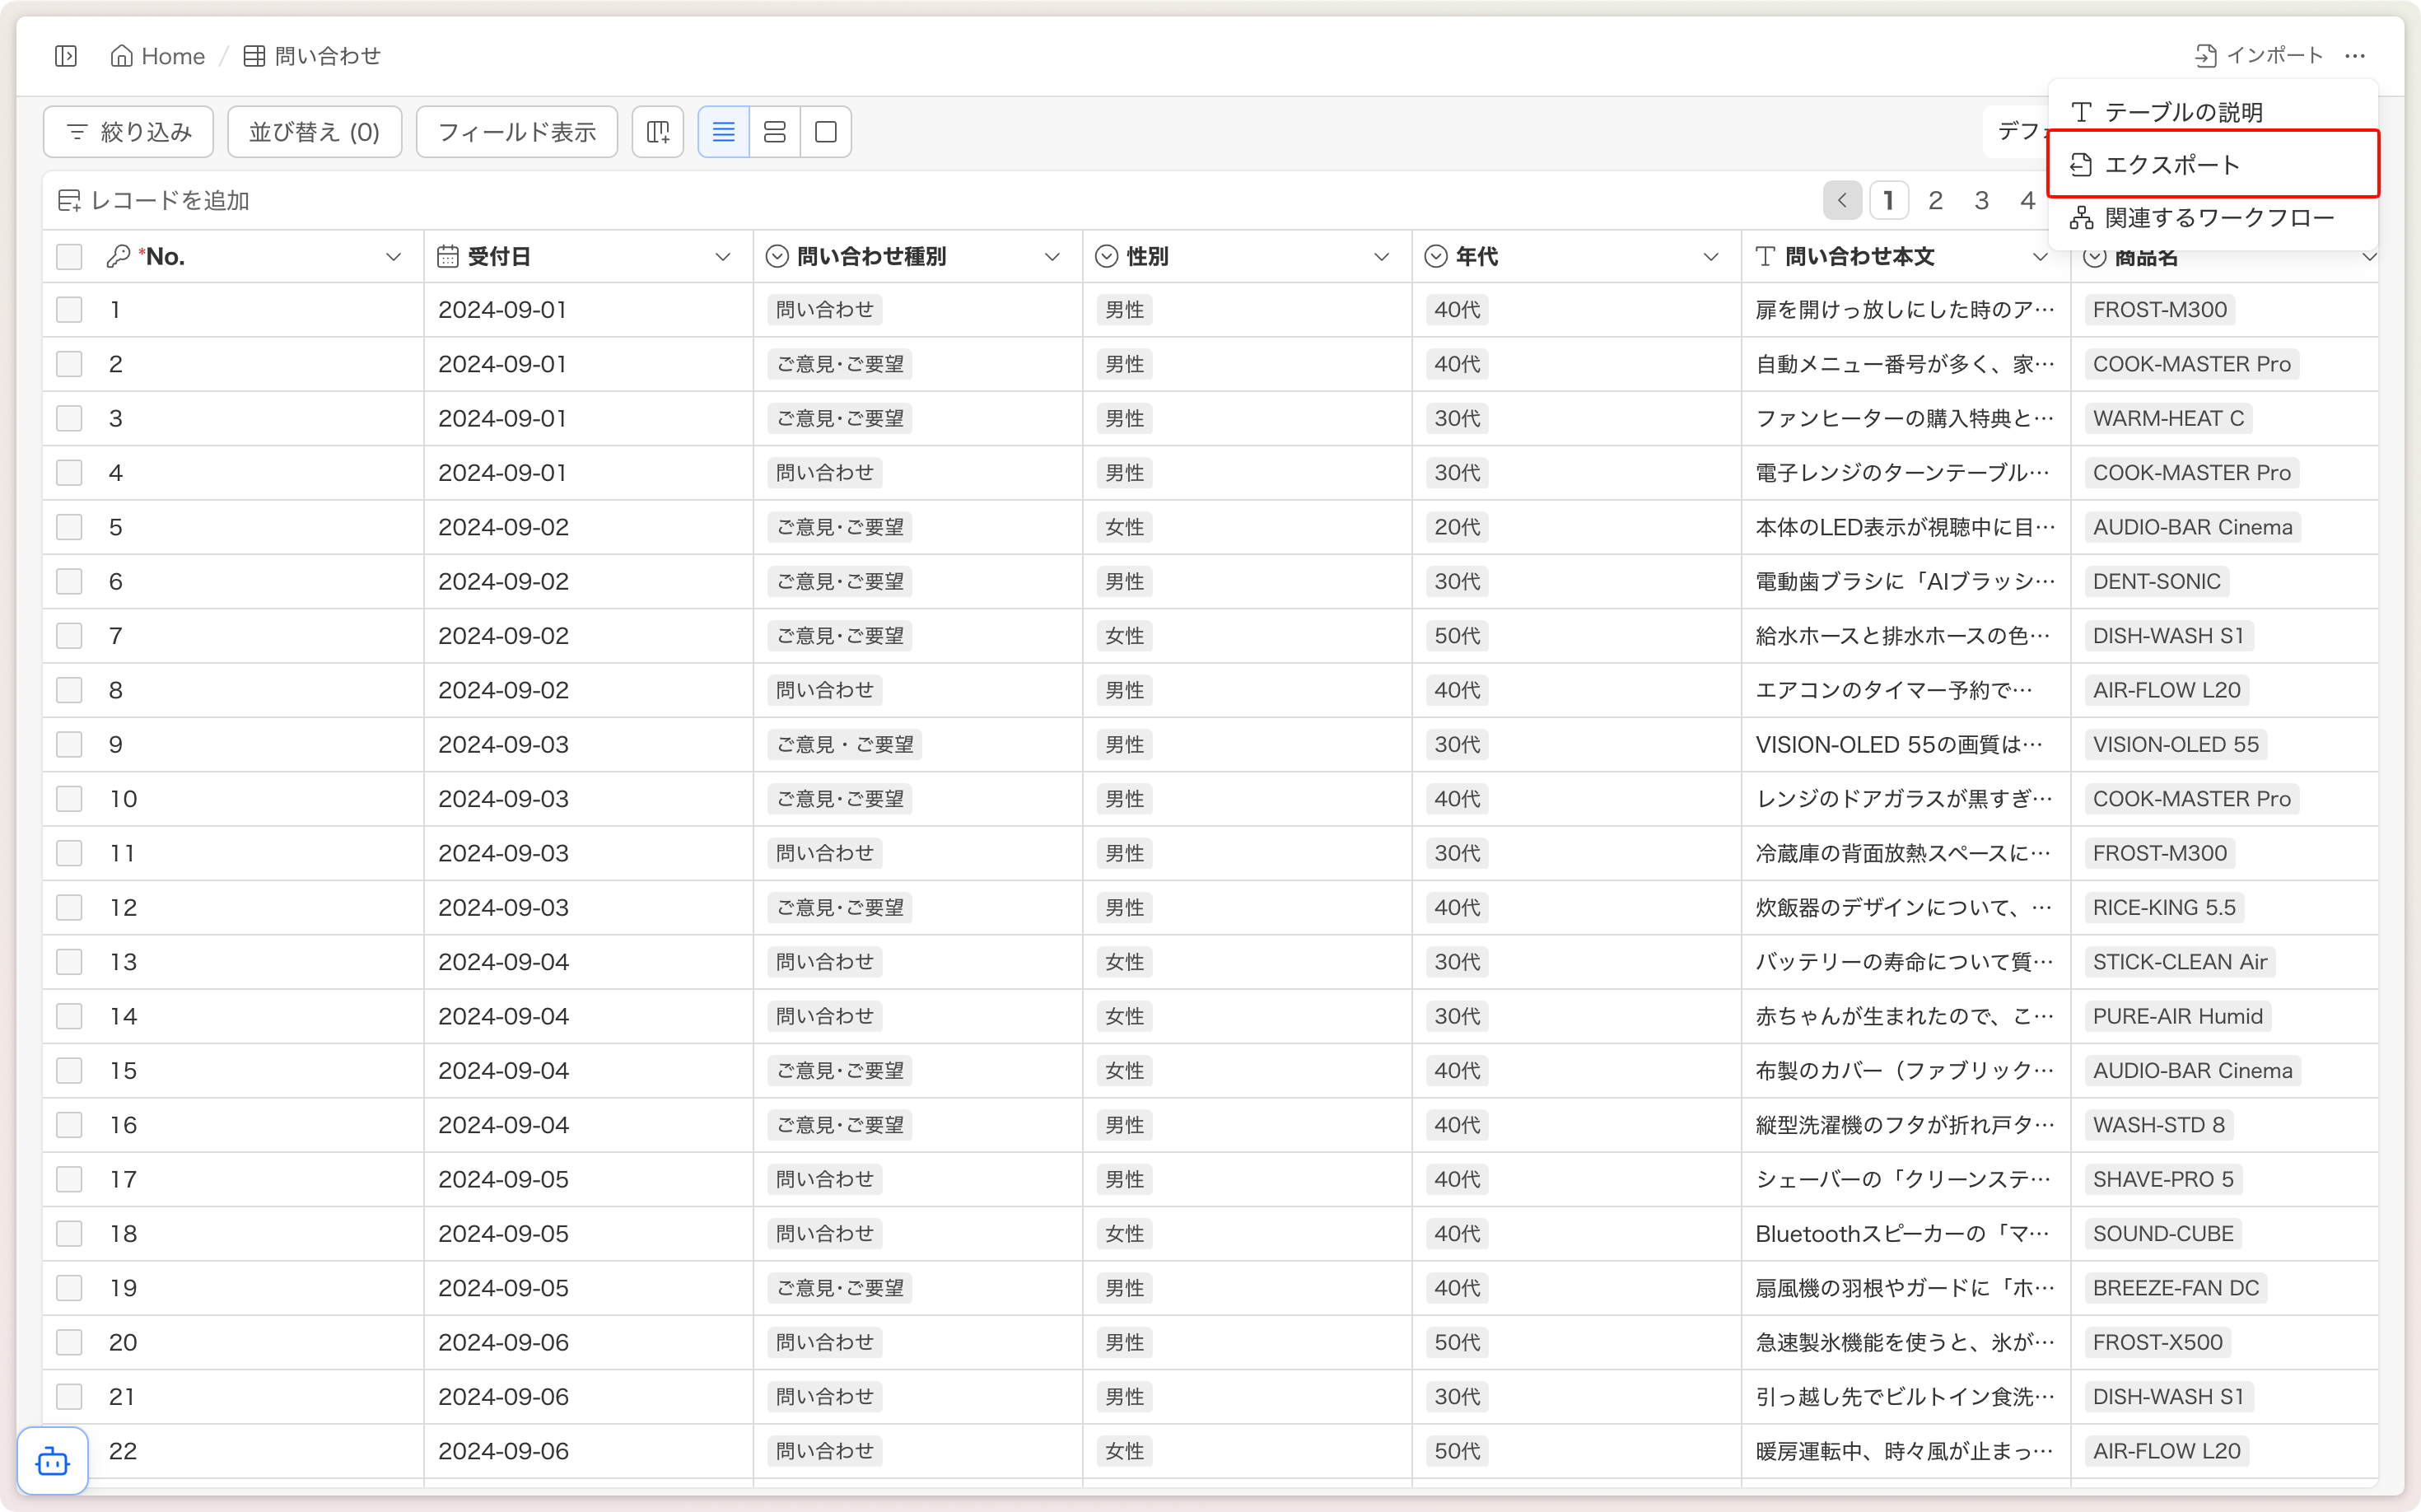The width and height of the screenshot is (2421, 1512).
Task: Click the add column icon
Action: pos(658,132)
